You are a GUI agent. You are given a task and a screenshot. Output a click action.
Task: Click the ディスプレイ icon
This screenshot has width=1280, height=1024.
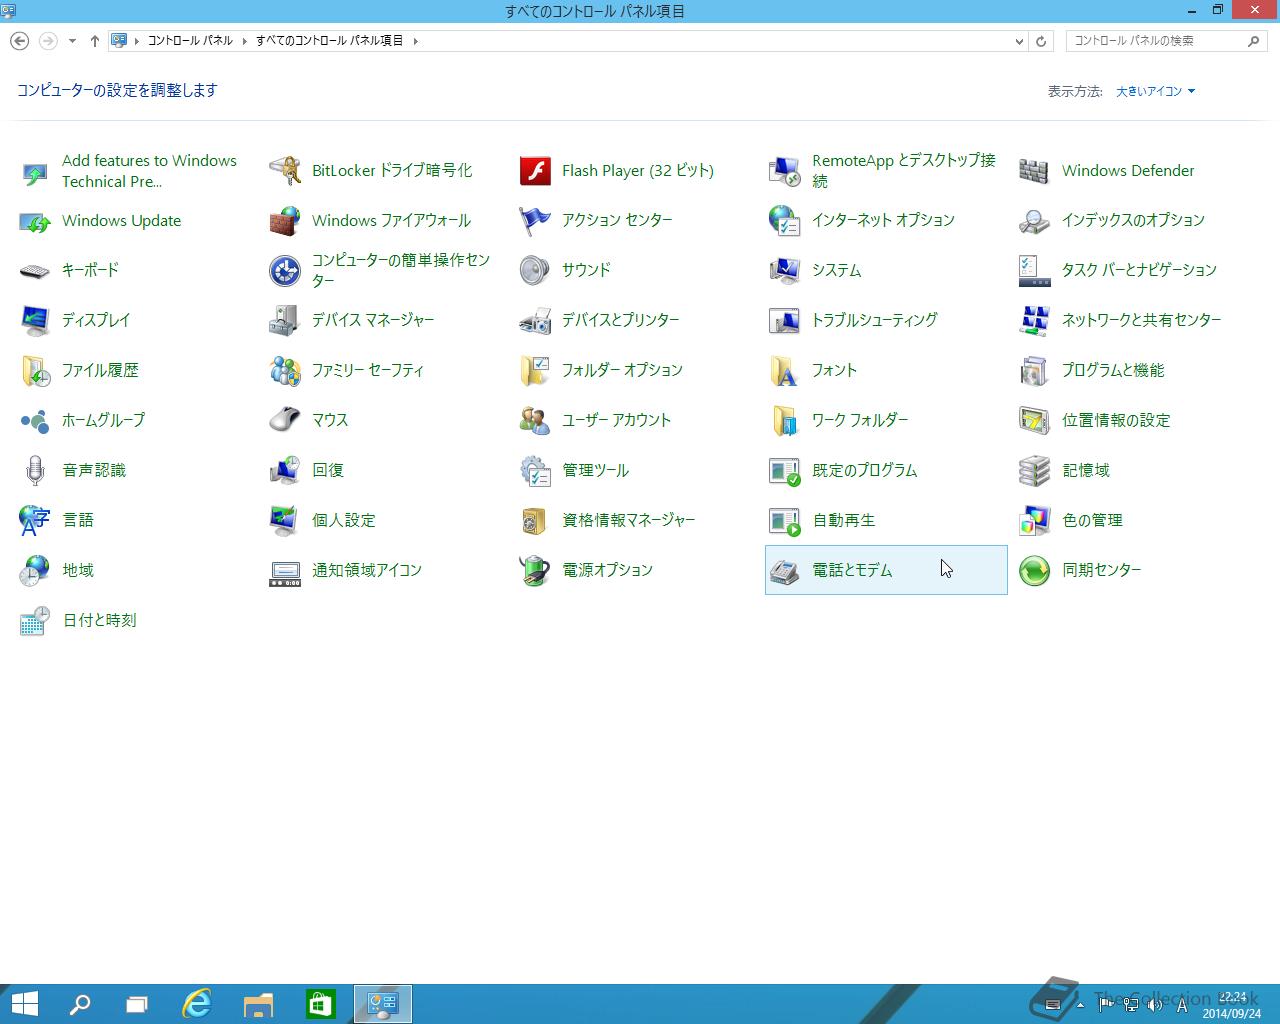35,320
